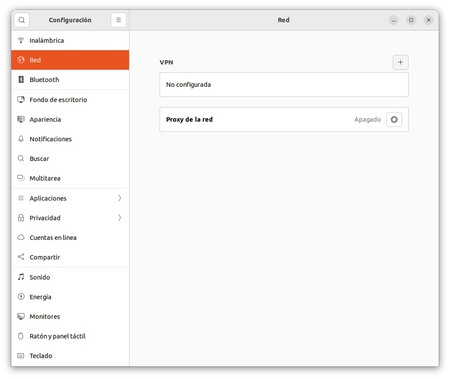Maximize the Configuración window
The height and width of the screenshot is (379, 450).
[x=411, y=20]
